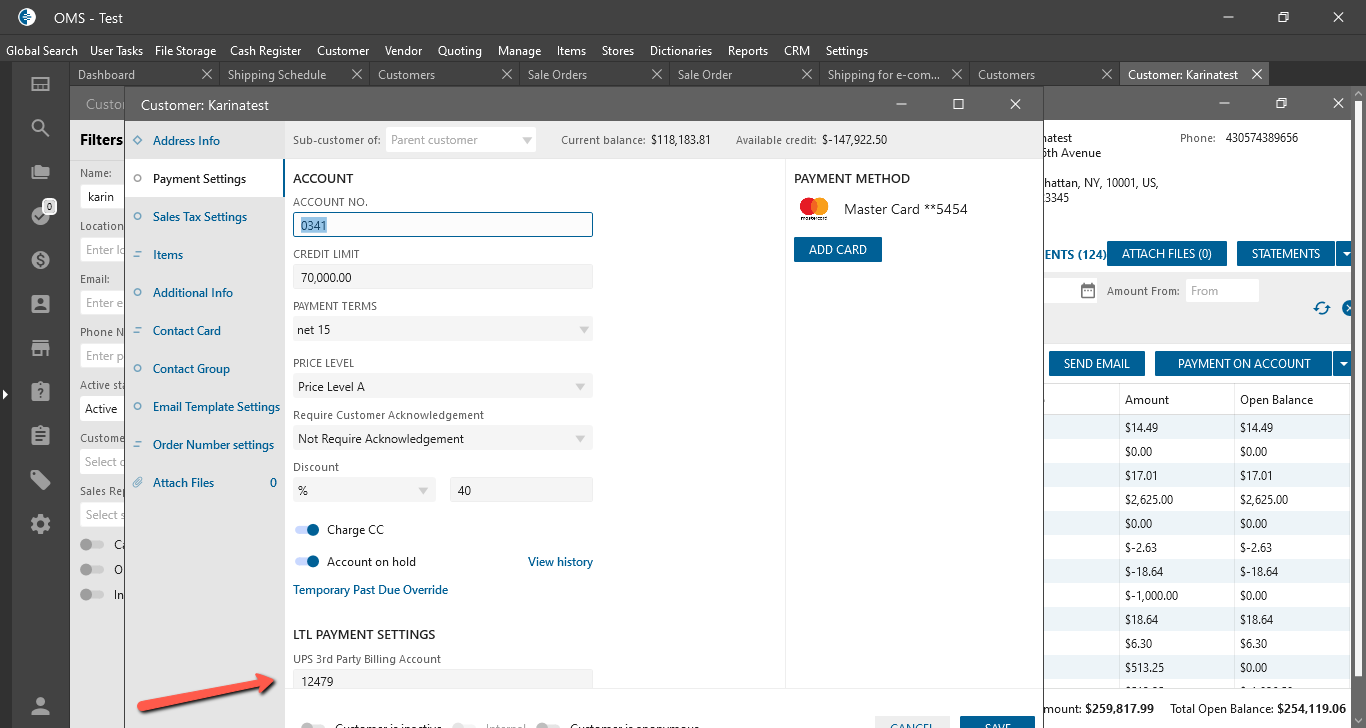Close the Shipping Schedule tab
The image size is (1366, 728).
tap(357, 75)
